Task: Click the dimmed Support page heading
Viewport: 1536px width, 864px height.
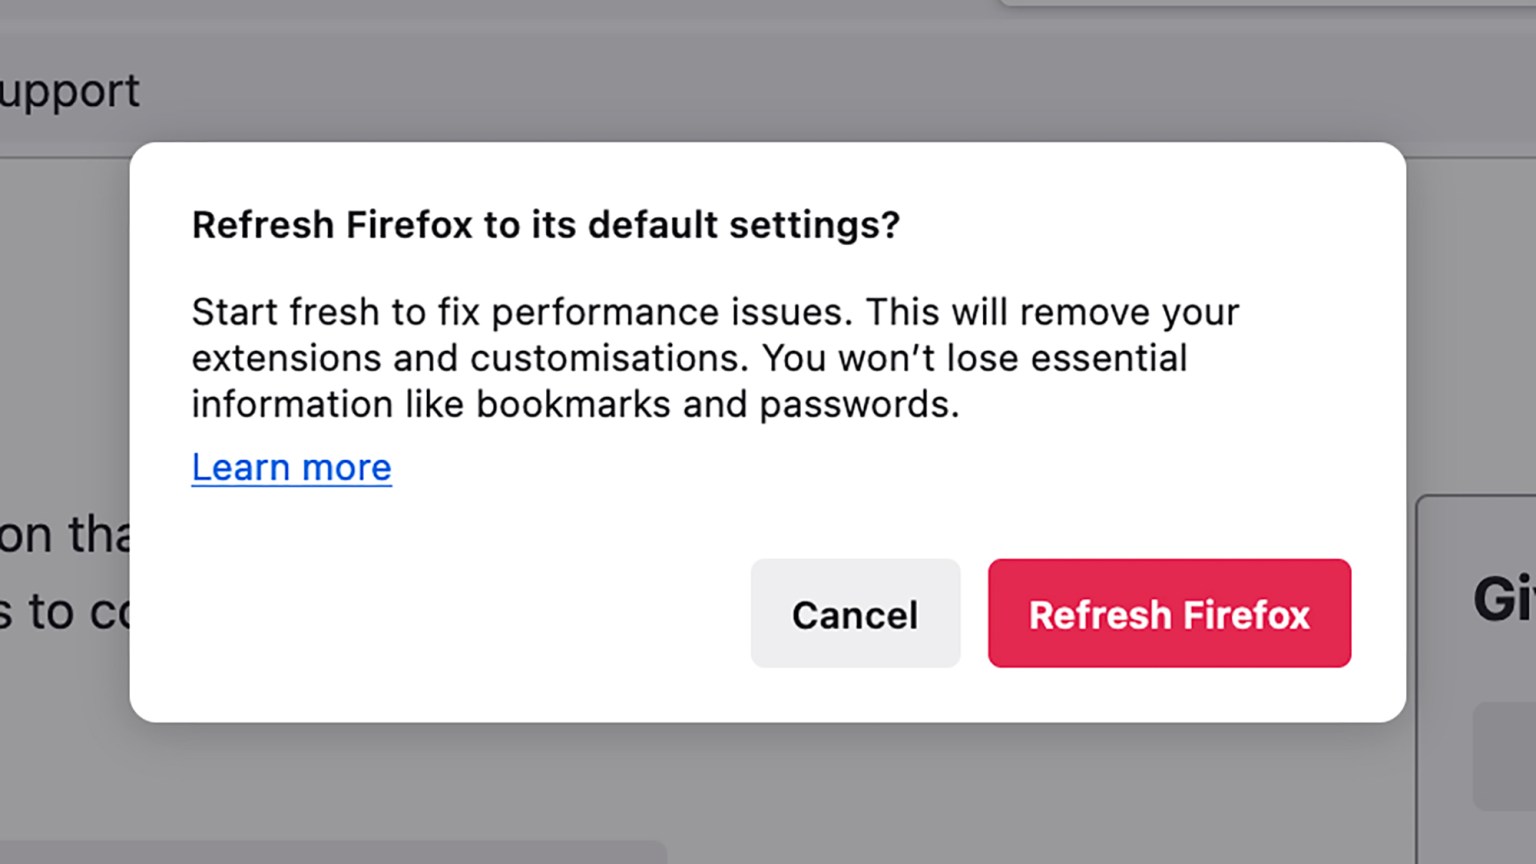Action: (70, 91)
